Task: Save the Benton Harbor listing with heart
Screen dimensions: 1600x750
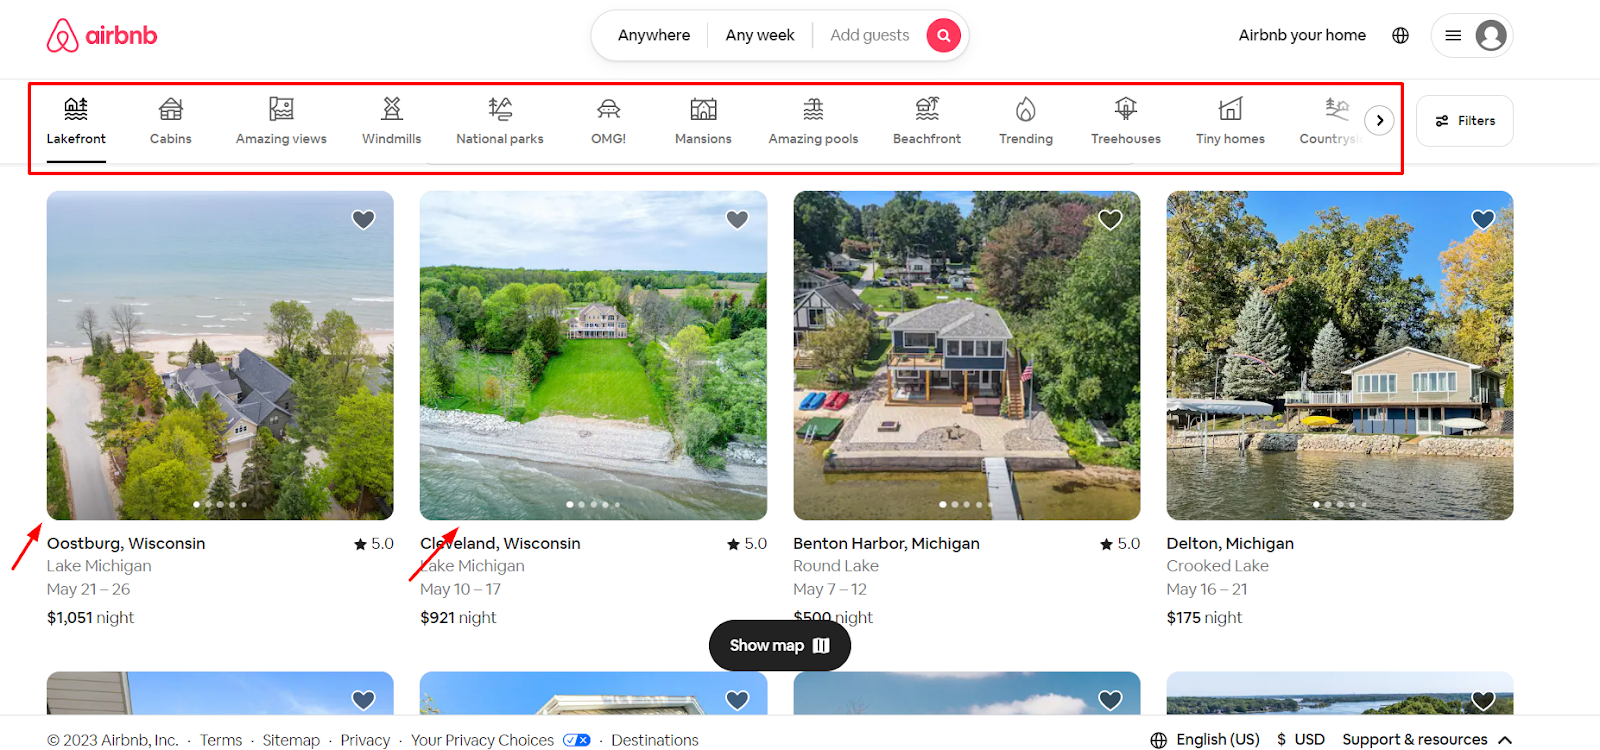Action: pyautogui.click(x=1110, y=219)
